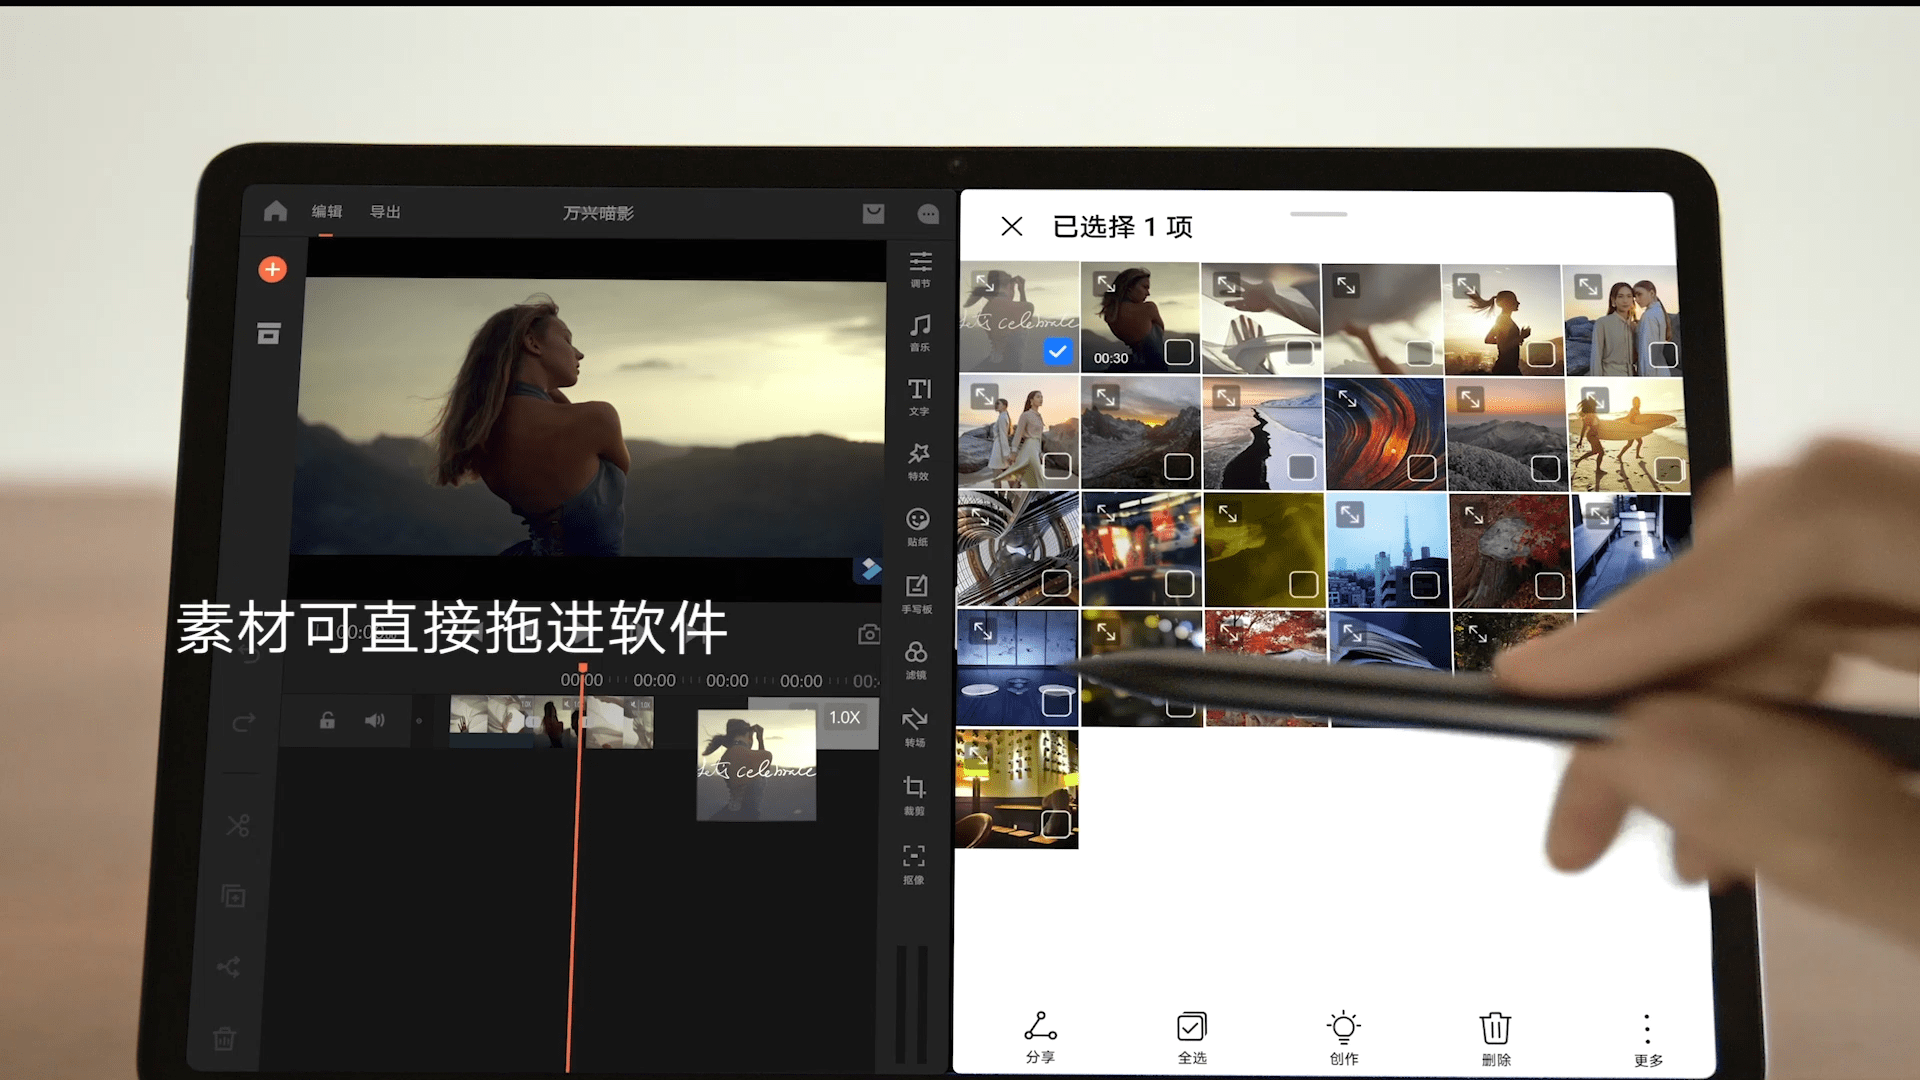1920x1080 pixels.
Task: Switch to the 导出 export tab
Action: 385,212
